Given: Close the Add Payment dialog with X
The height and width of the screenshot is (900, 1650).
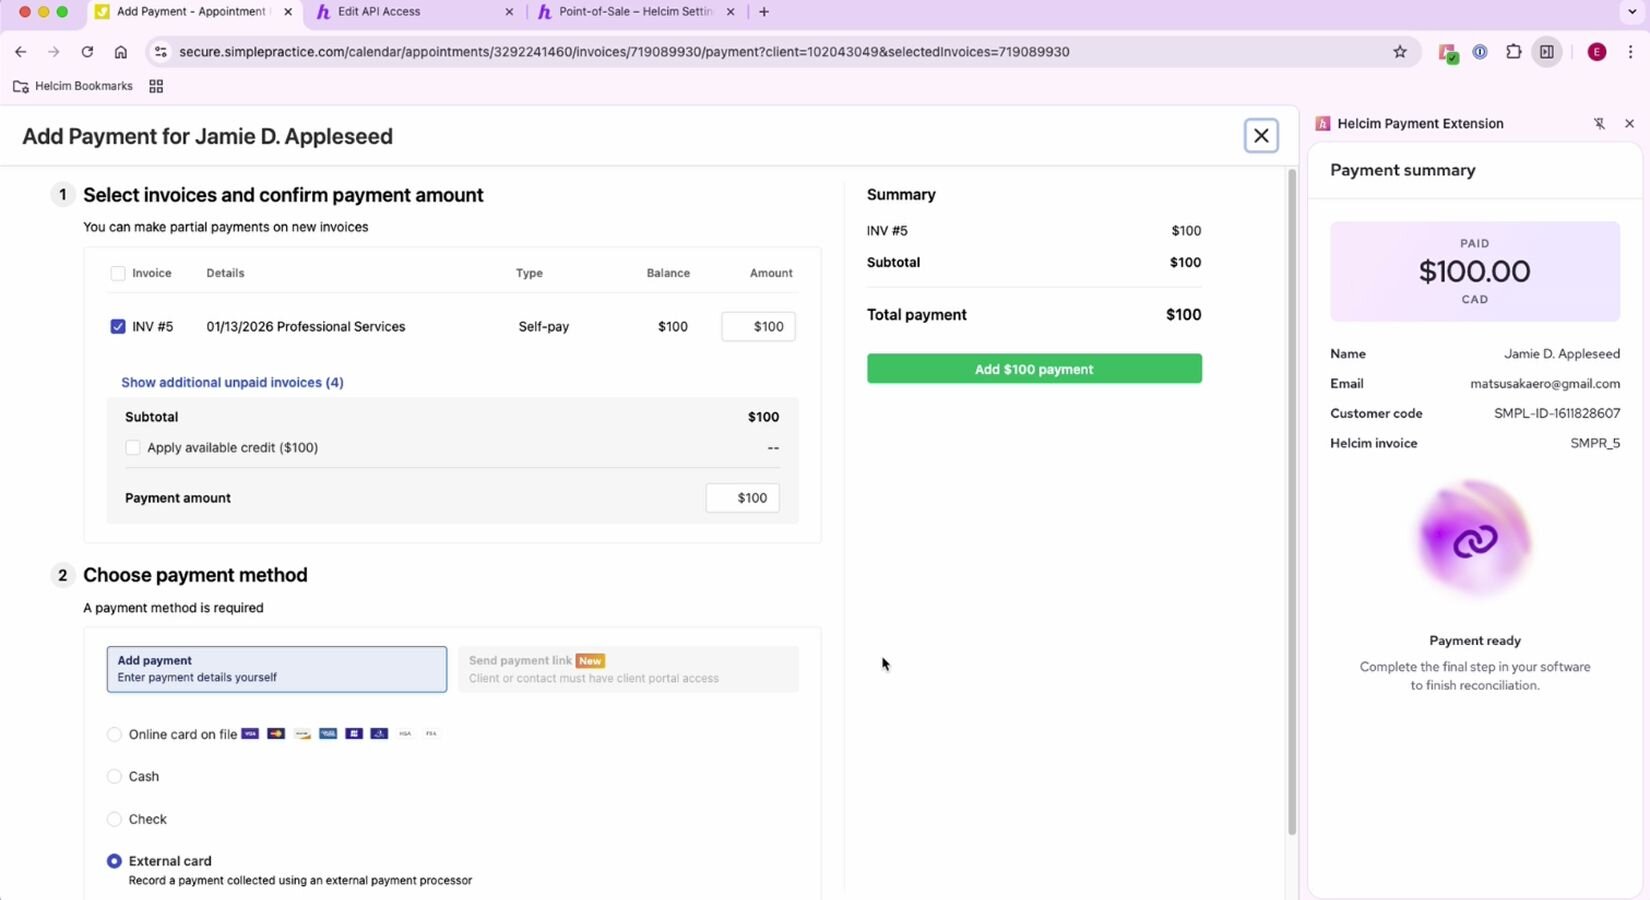Looking at the screenshot, I should (x=1261, y=136).
